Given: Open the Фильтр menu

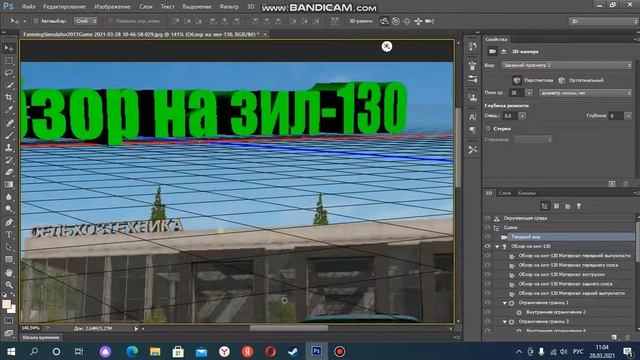Looking at the screenshot, I should pyautogui.click(x=229, y=7).
